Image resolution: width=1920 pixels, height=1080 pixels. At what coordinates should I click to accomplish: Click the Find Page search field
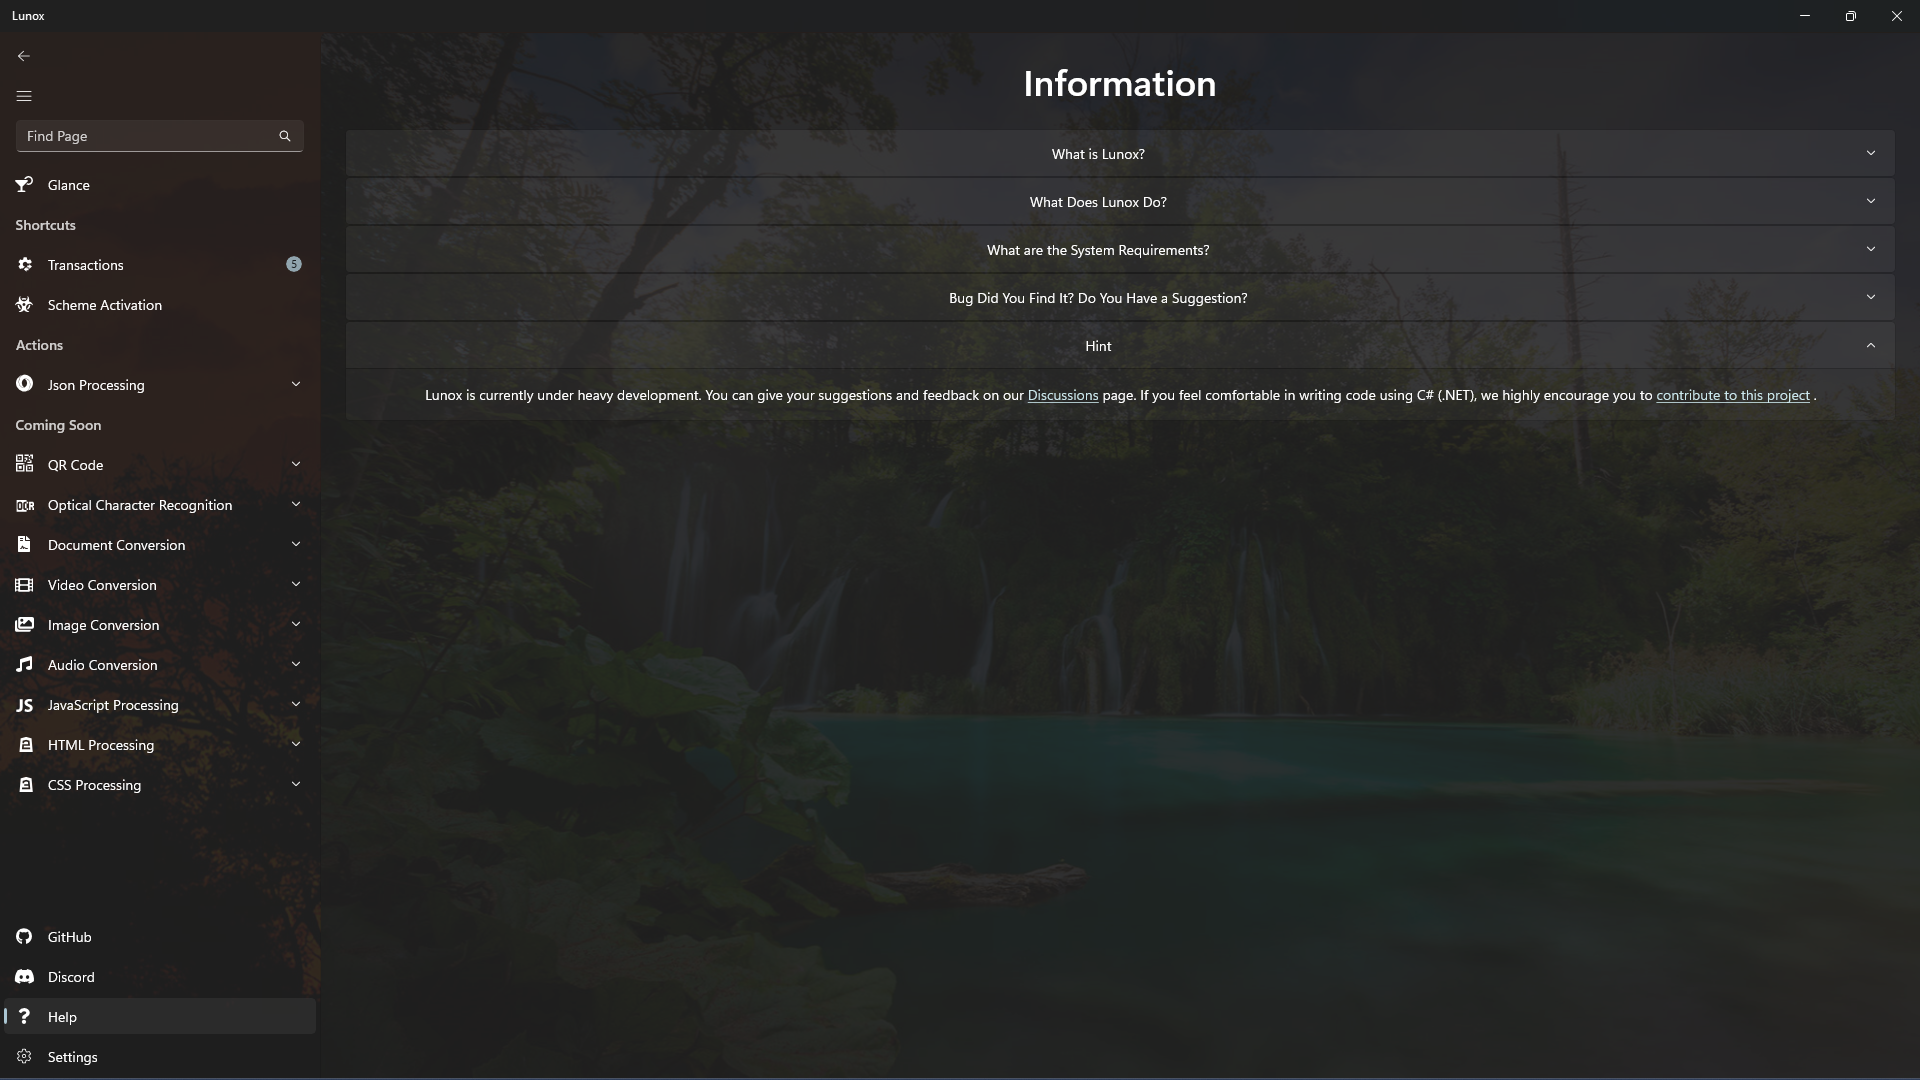pos(145,136)
